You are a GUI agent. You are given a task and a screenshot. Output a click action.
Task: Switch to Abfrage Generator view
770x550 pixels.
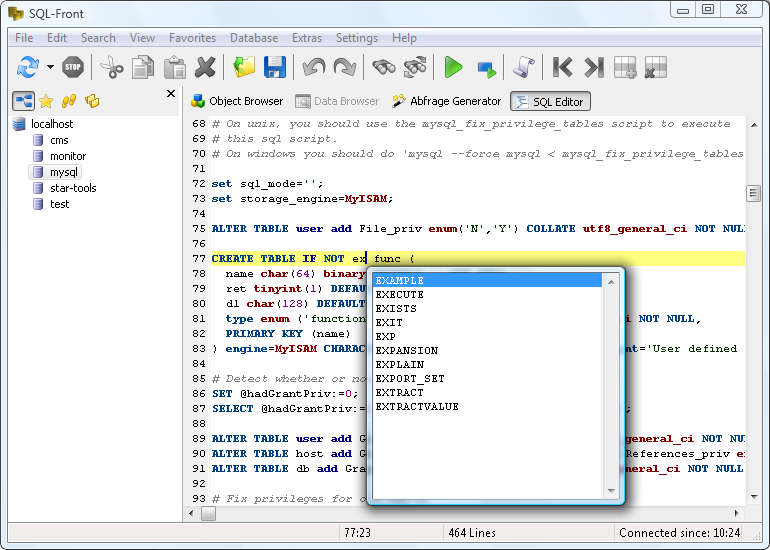tap(446, 101)
